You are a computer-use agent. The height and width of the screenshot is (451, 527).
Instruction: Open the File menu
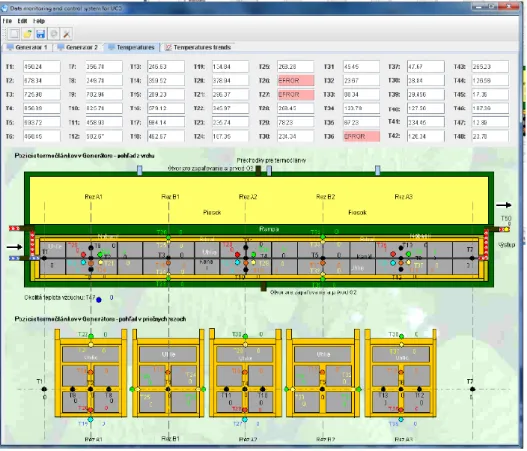(x=7, y=21)
